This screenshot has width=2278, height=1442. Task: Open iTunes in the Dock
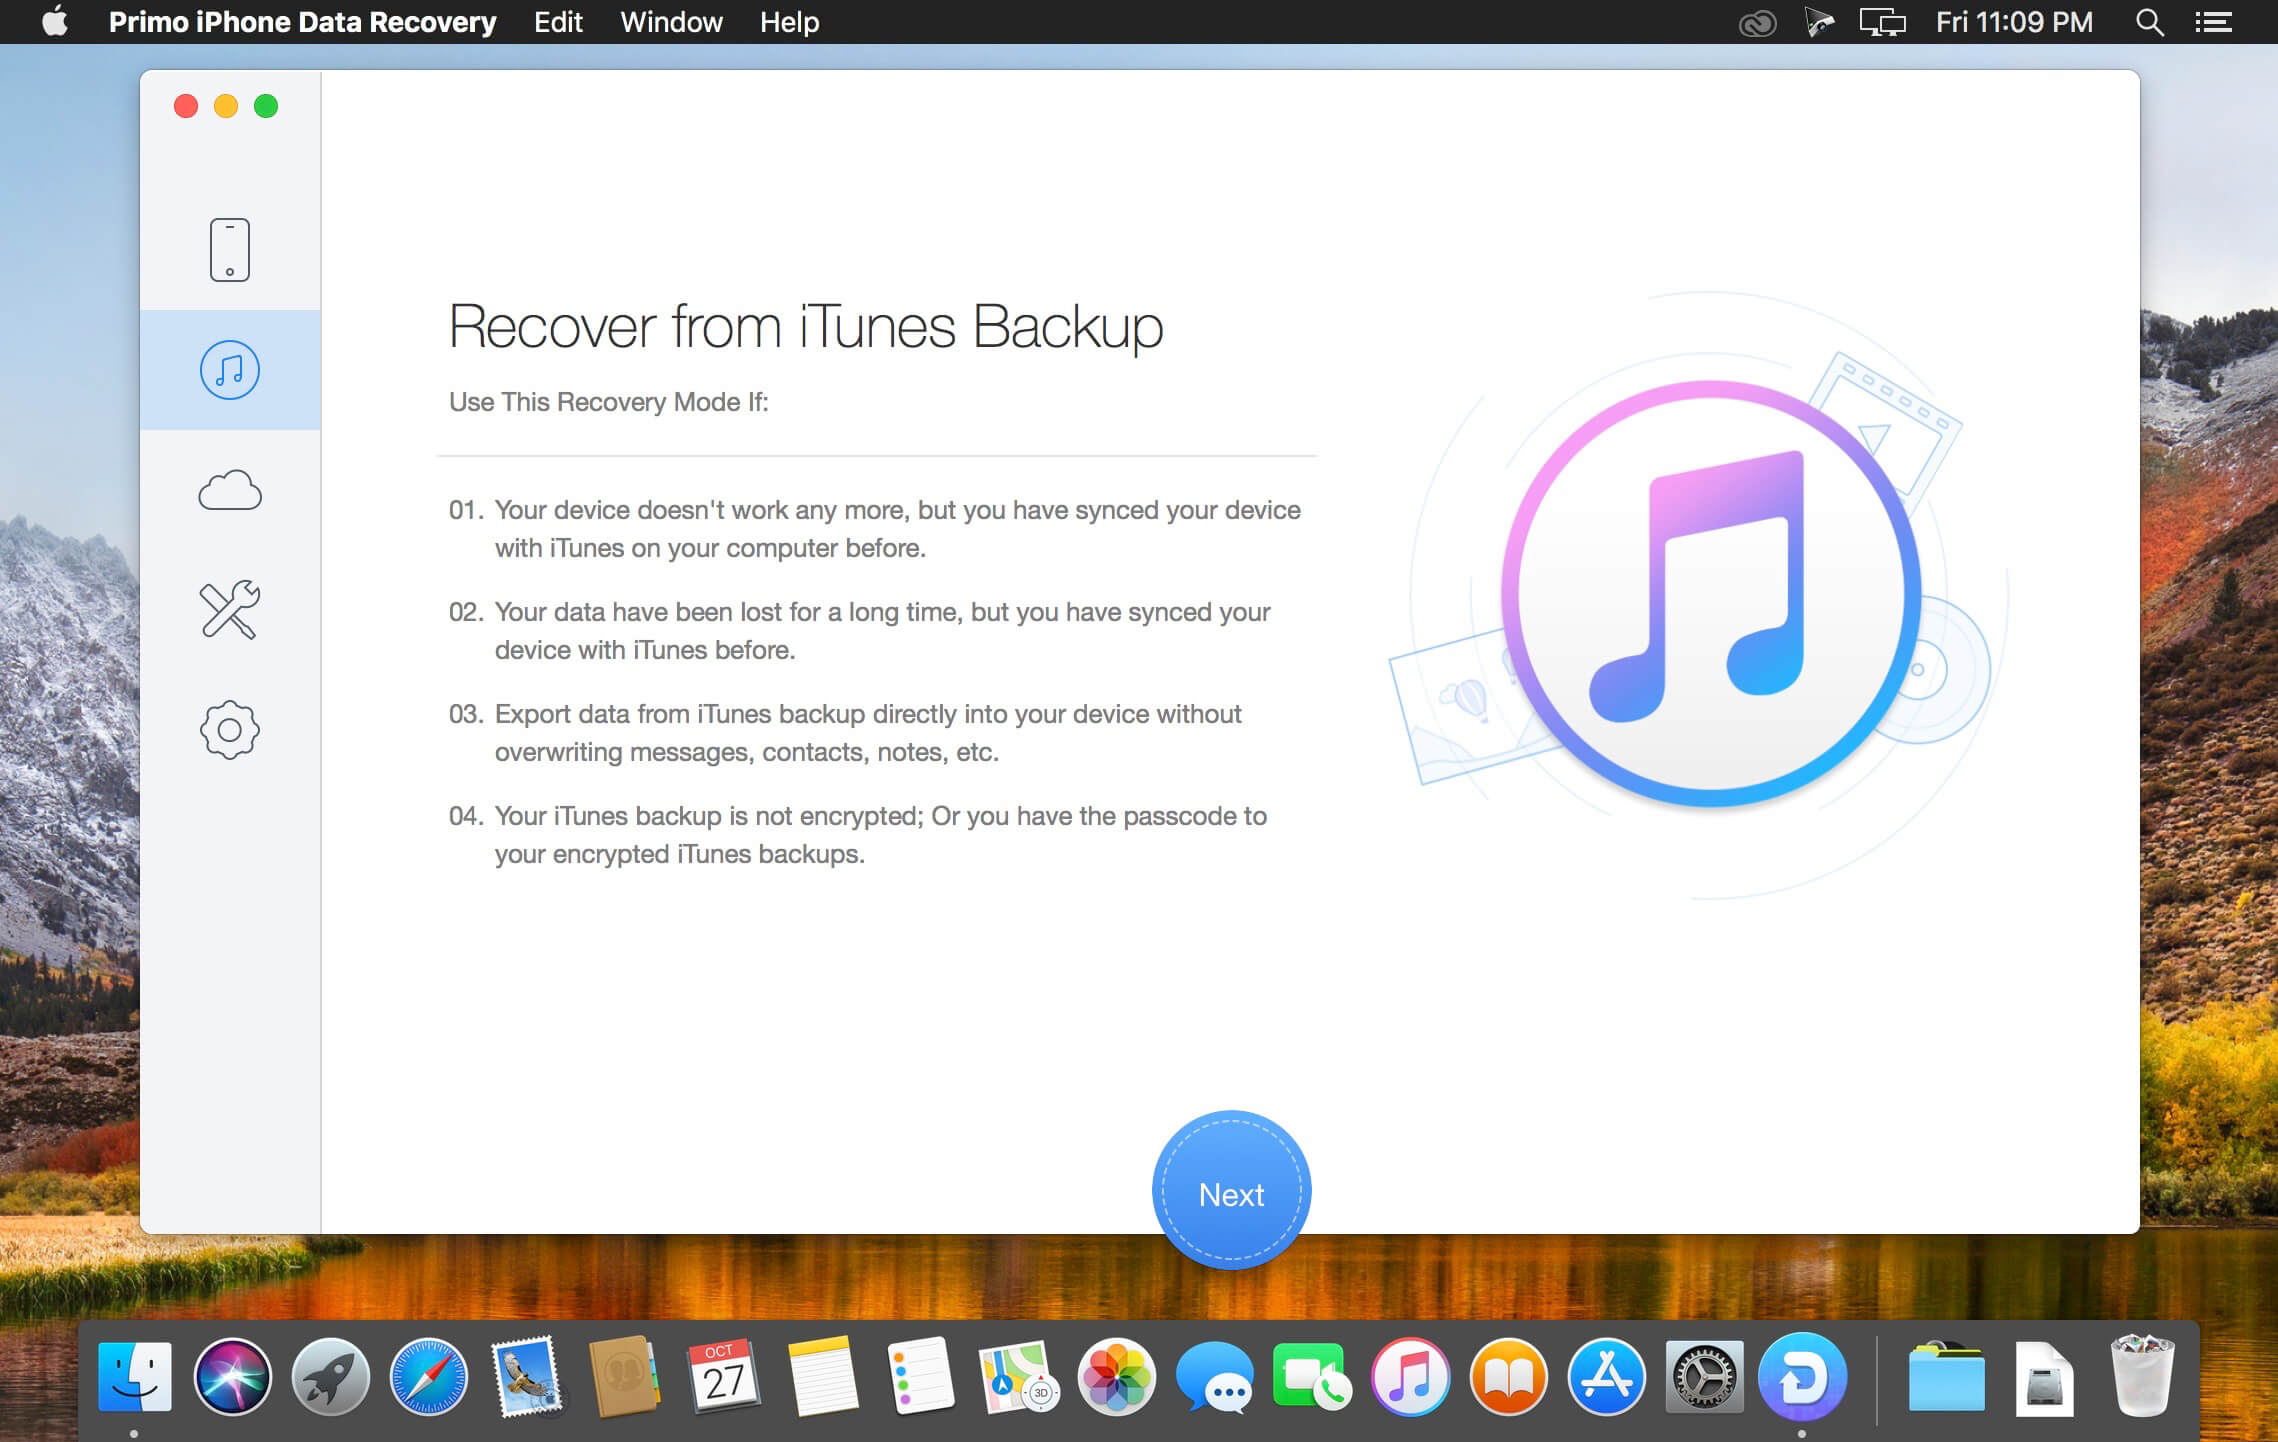1410,1377
